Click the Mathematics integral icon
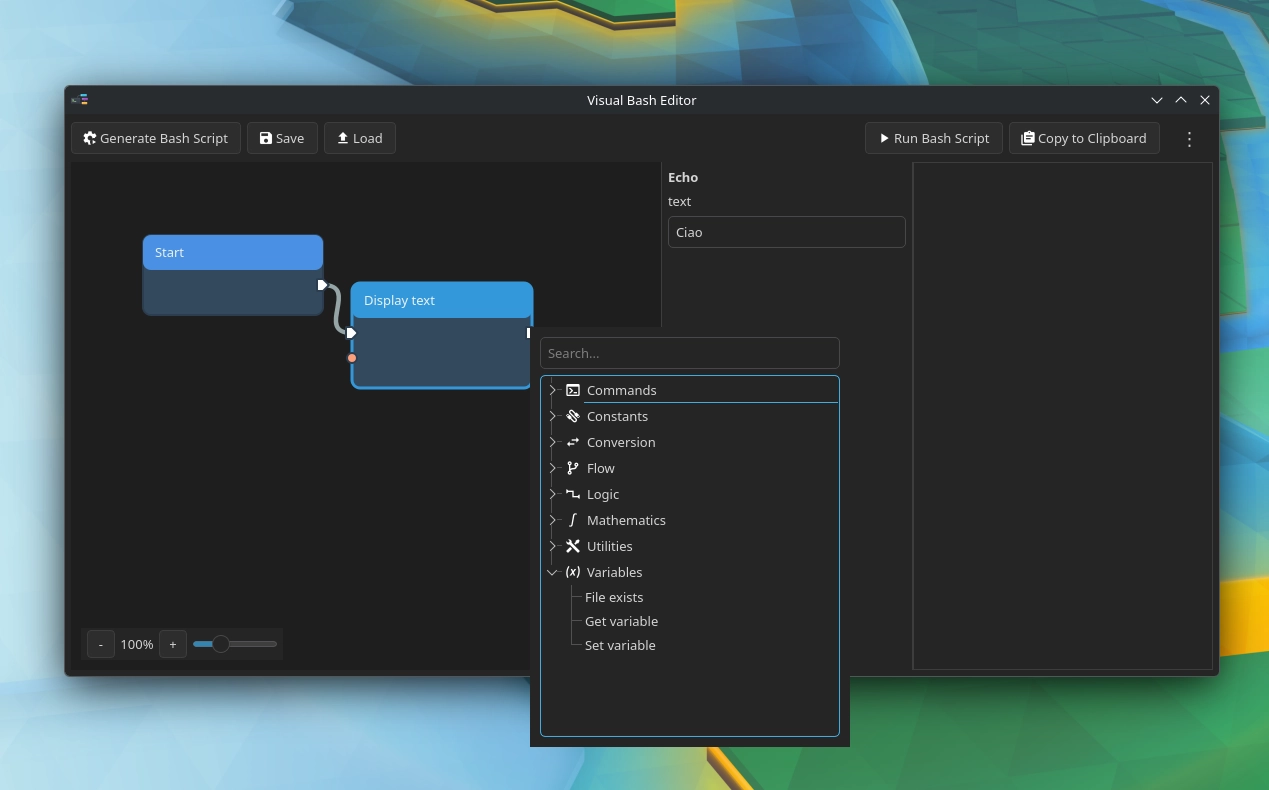 (x=573, y=520)
